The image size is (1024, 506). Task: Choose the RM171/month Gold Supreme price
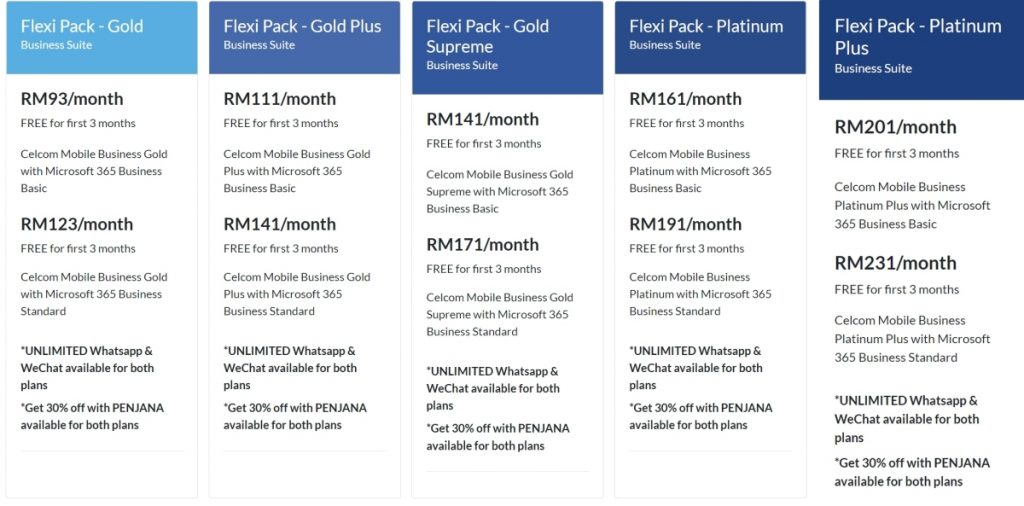tap(482, 244)
